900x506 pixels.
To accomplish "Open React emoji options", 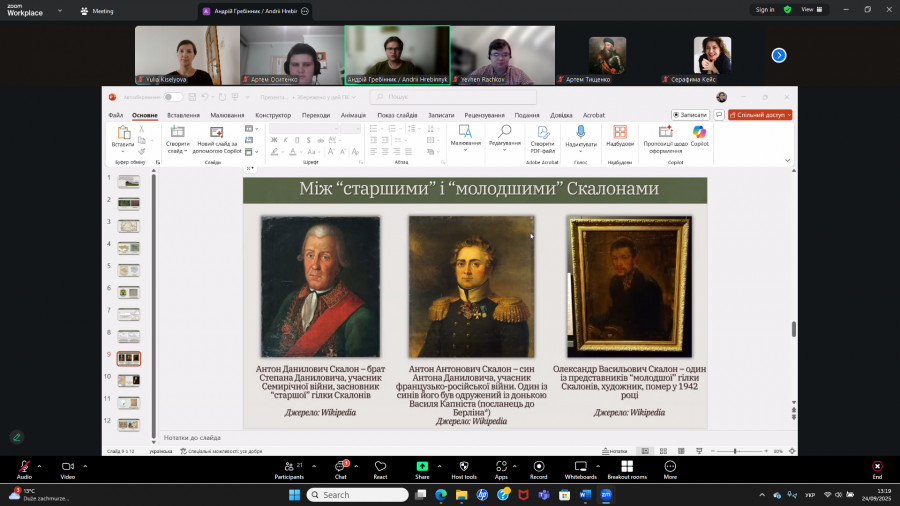I will click(x=380, y=468).
